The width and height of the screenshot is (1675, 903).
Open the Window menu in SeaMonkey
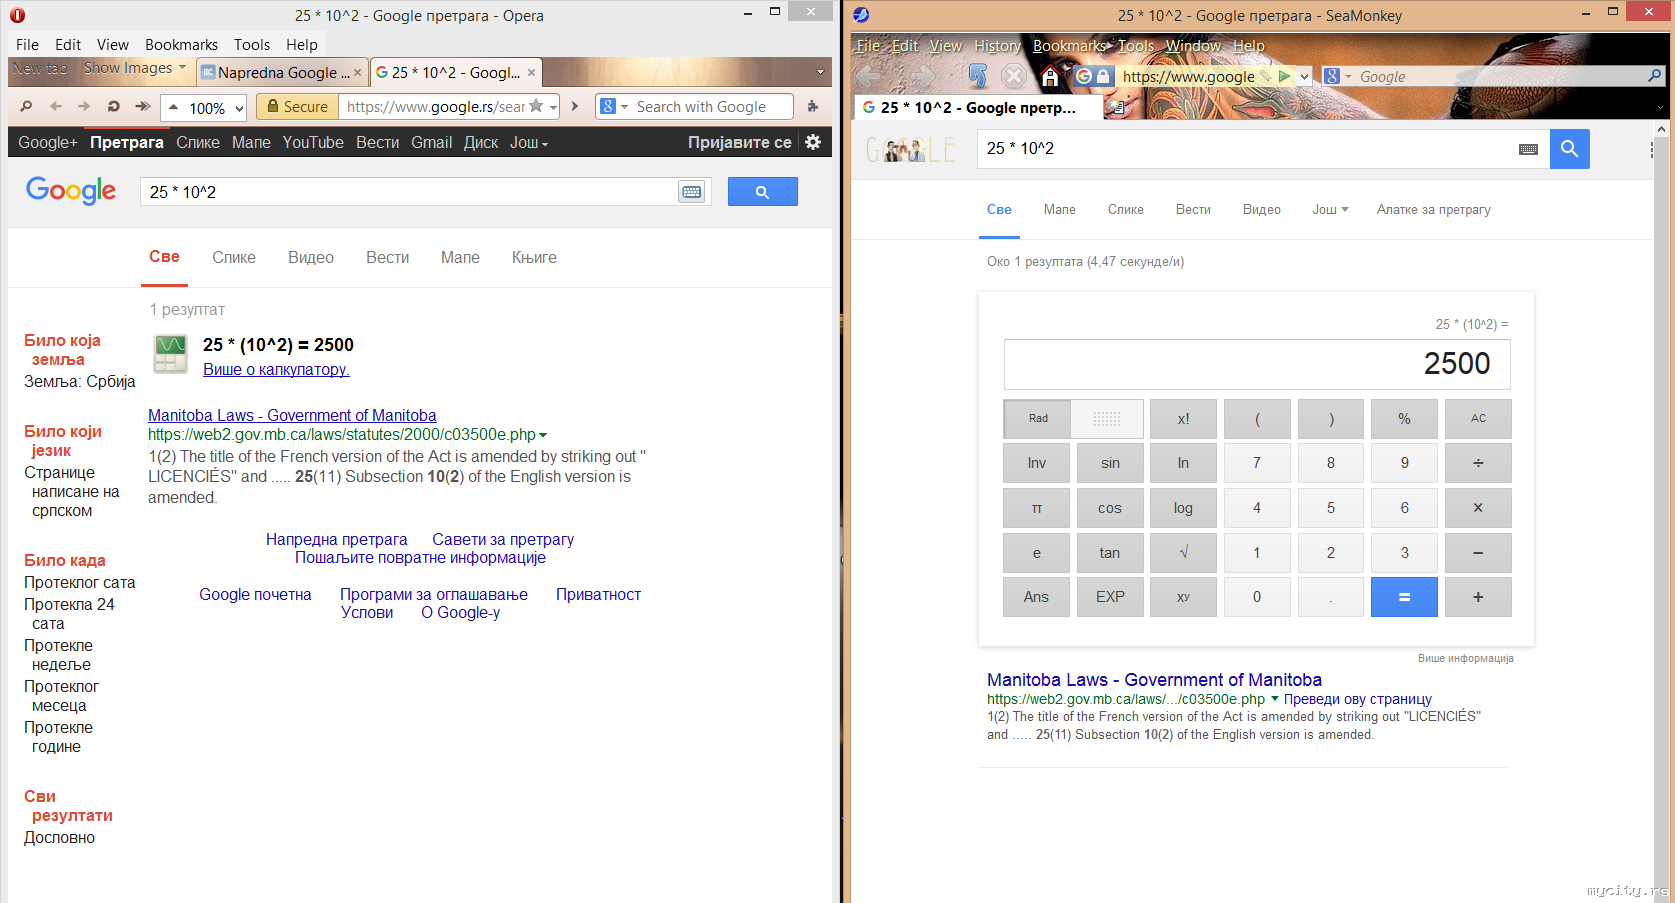point(1193,46)
